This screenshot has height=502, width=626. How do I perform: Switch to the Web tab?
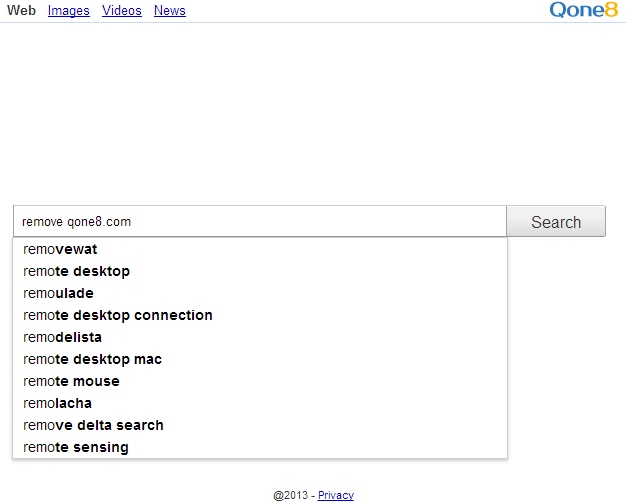[x=21, y=11]
